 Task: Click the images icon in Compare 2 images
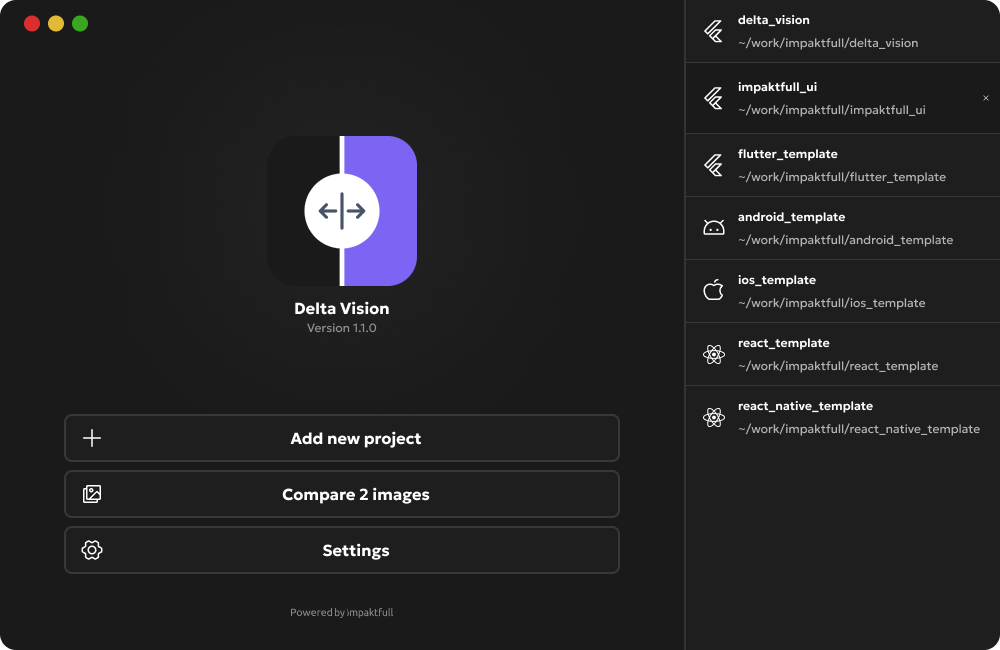tap(92, 494)
